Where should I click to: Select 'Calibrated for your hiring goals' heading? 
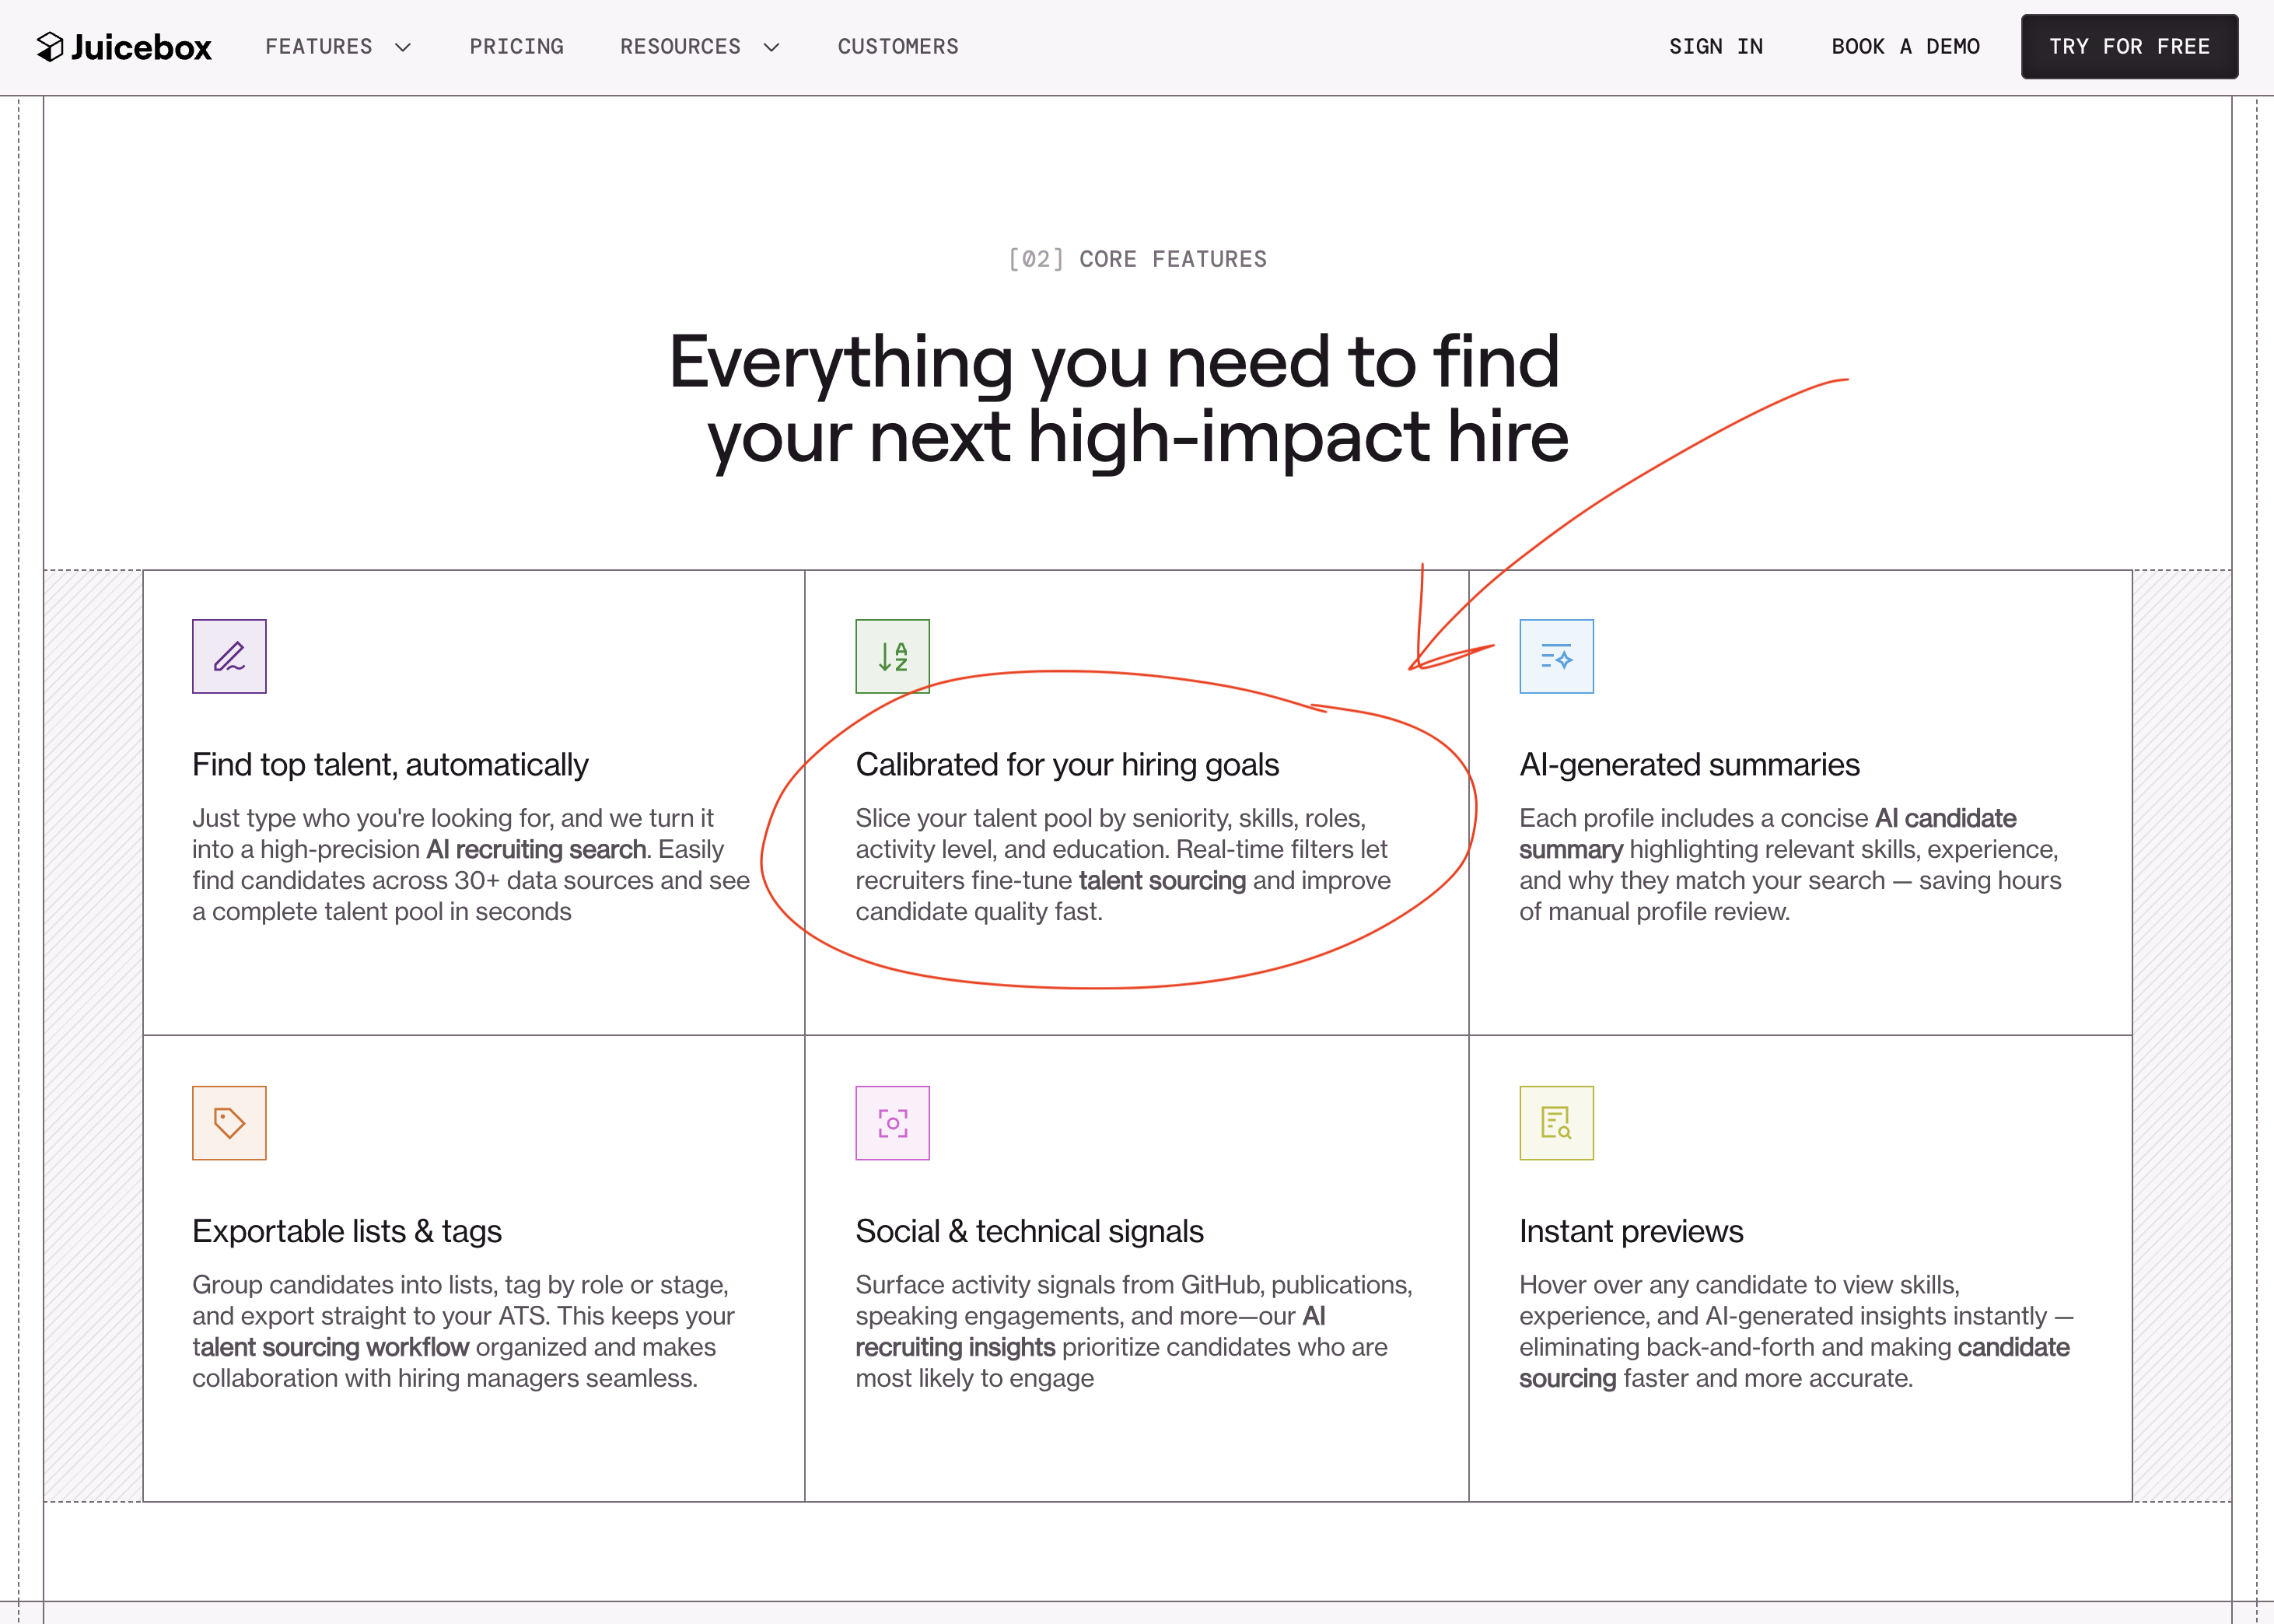tap(1066, 765)
